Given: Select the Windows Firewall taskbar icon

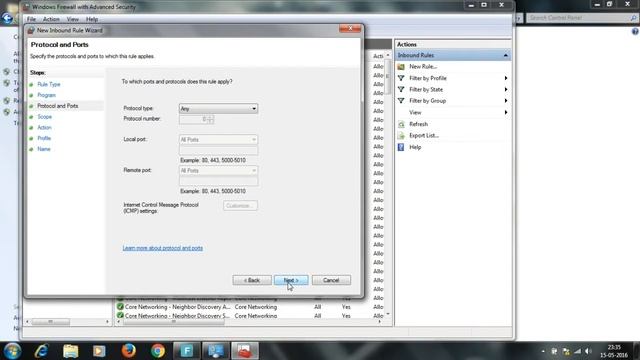Looking at the screenshot, I should pos(245,351).
